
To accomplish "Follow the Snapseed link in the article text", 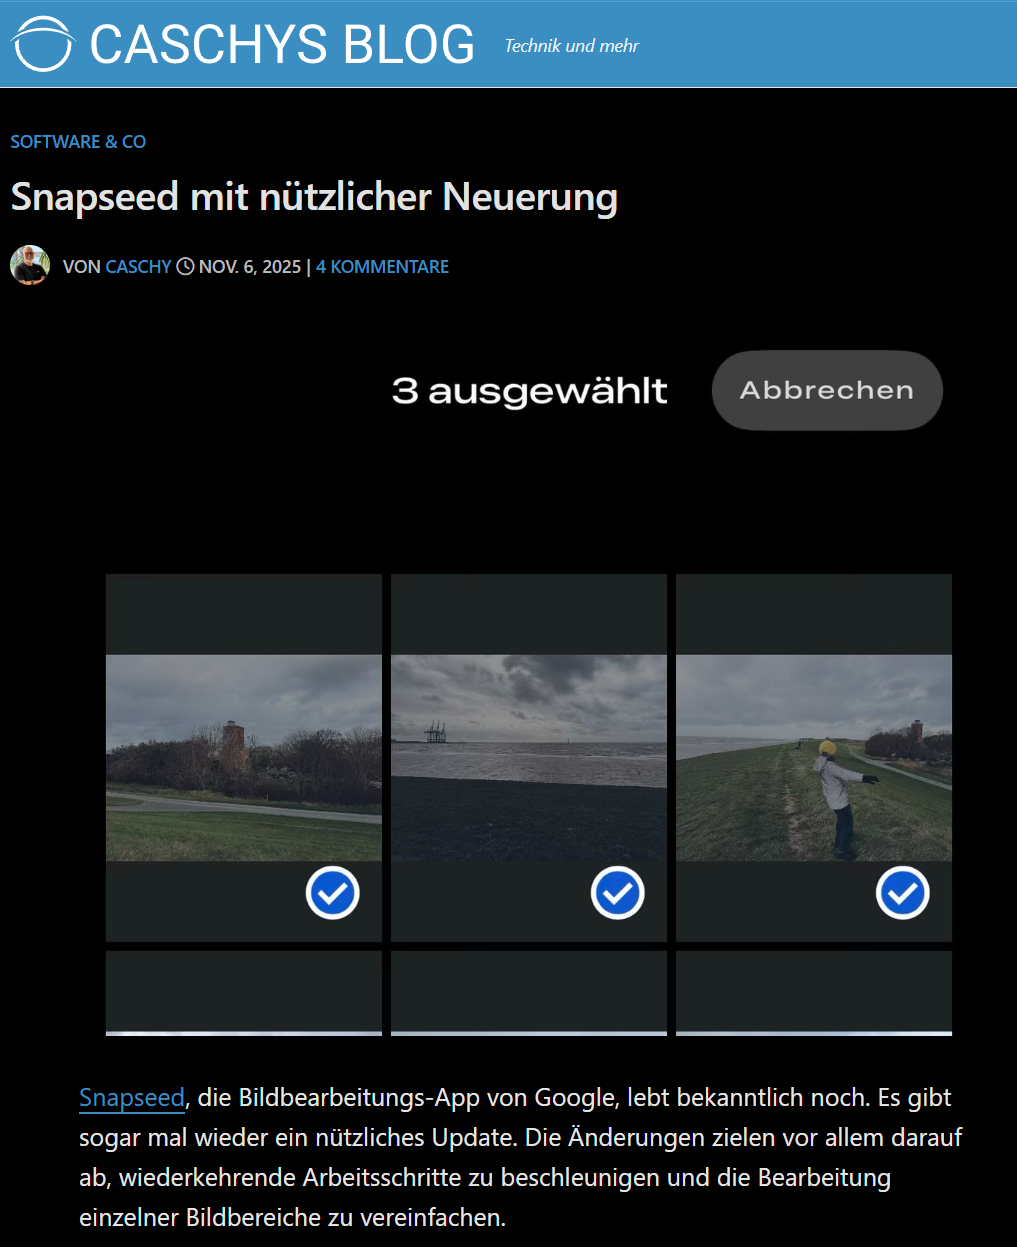I will pyautogui.click(x=132, y=1098).
